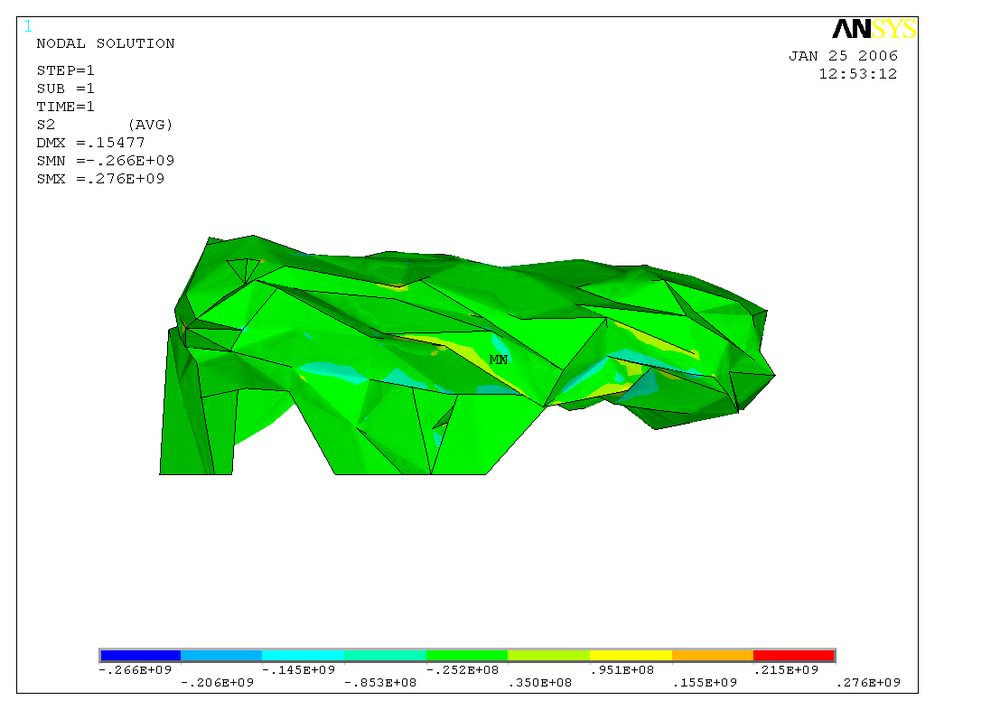Click the cyan legend color band
The height and width of the screenshot is (710, 1000).
[303, 656]
